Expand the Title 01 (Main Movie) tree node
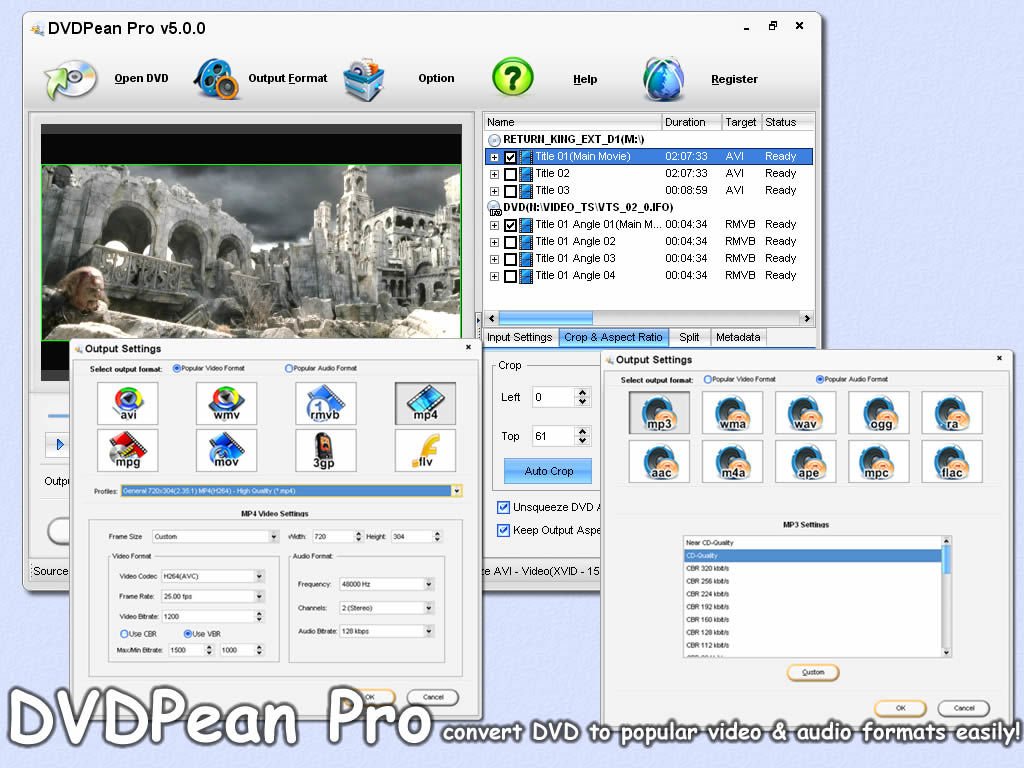Image resolution: width=1024 pixels, height=768 pixels. 494,157
